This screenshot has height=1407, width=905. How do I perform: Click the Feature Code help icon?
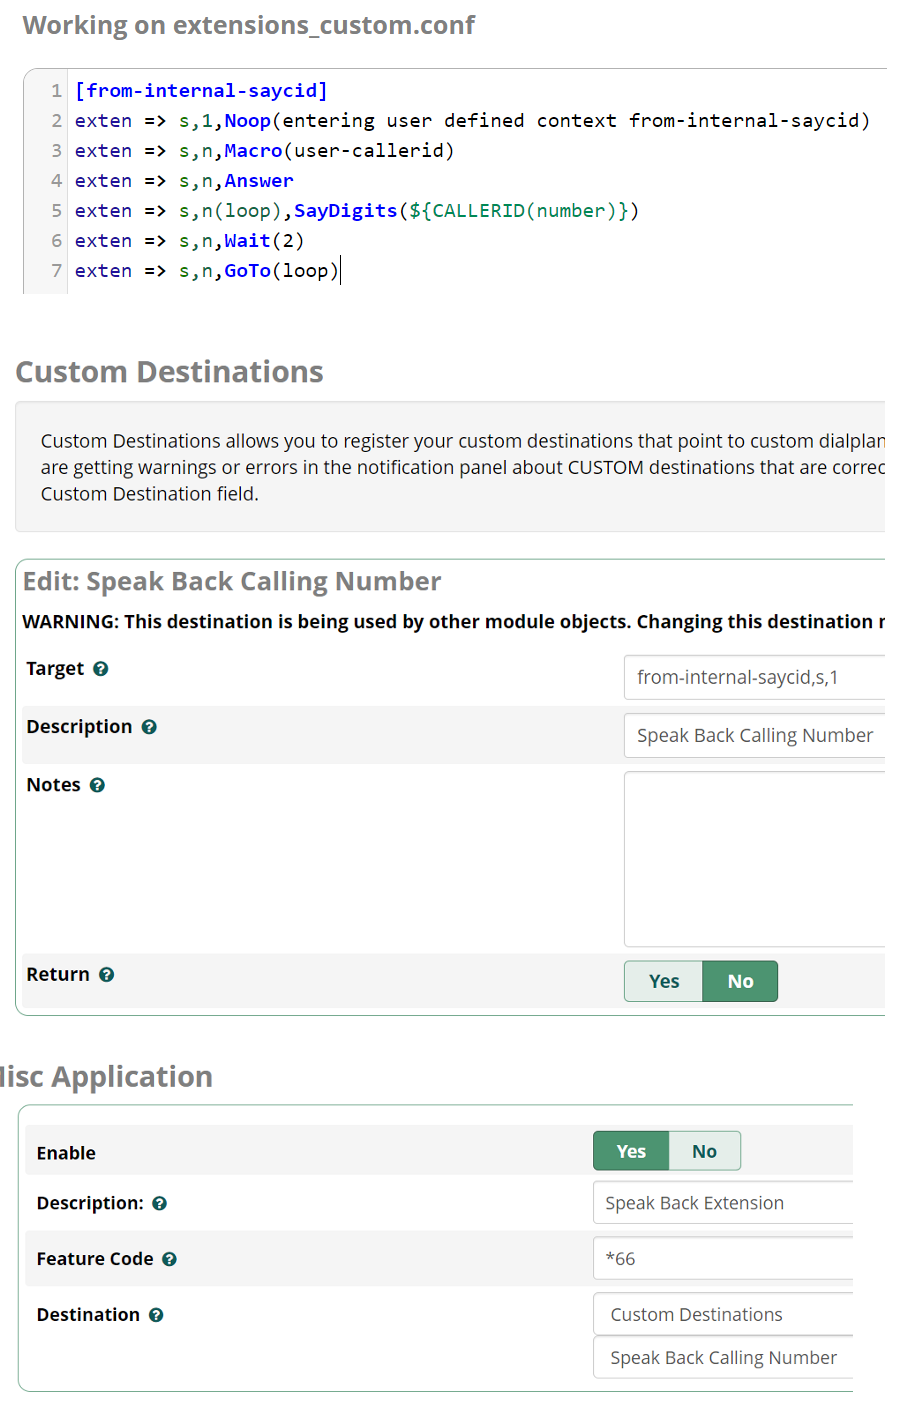[170, 1260]
